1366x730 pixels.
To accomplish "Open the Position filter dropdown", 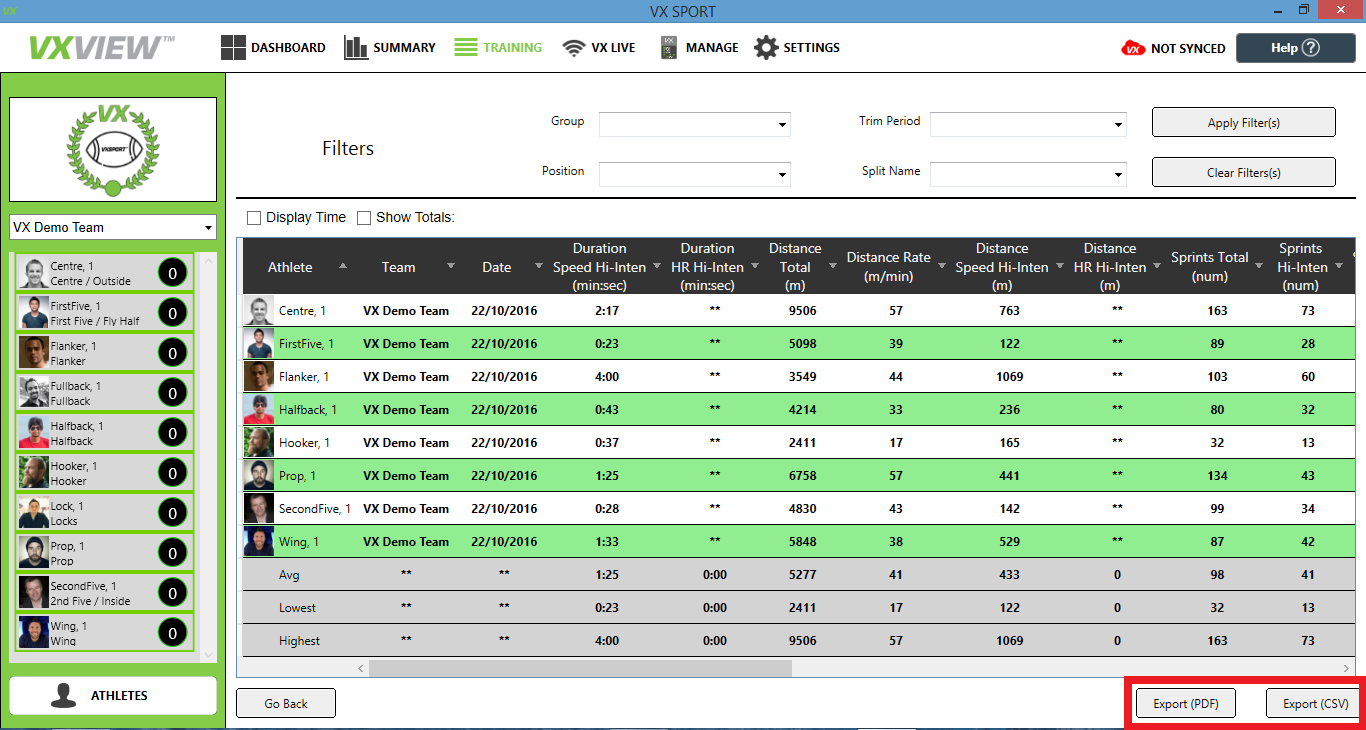I will pyautogui.click(x=694, y=174).
